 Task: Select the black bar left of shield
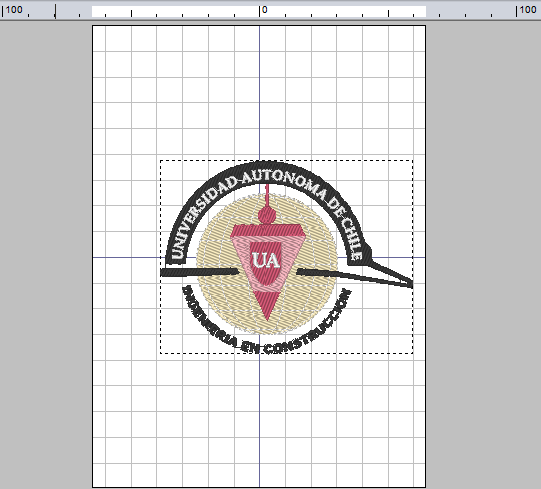click(200, 272)
